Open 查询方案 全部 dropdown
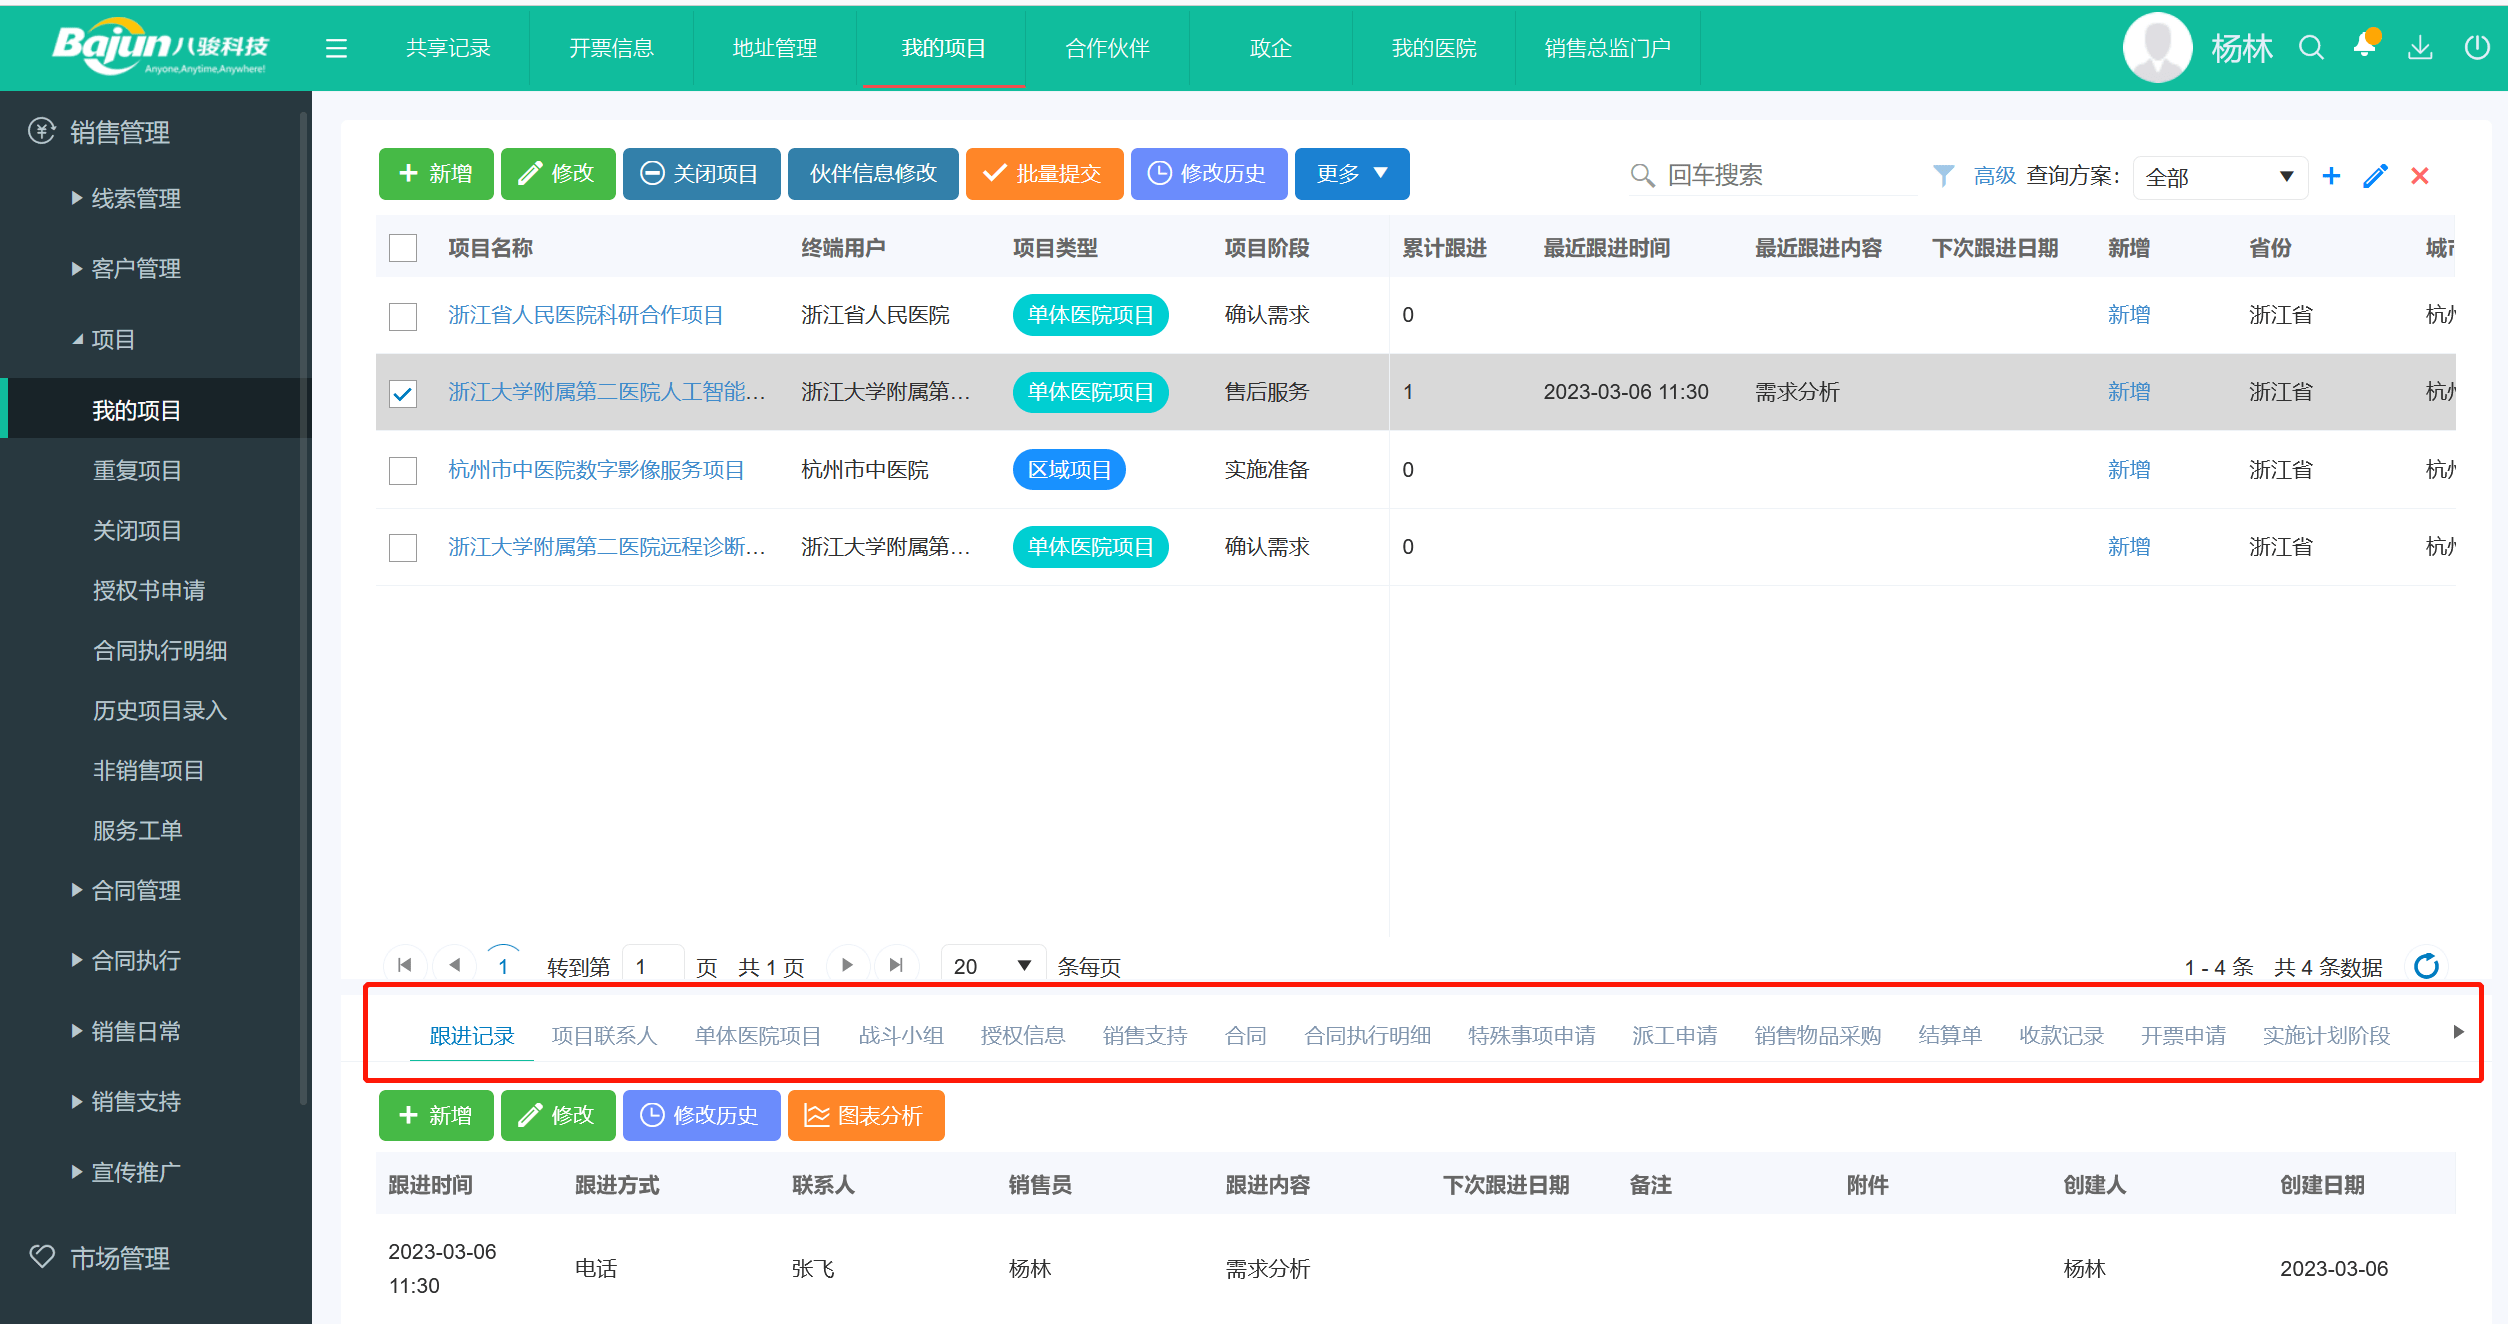2508x1324 pixels. click(2220, 177)
